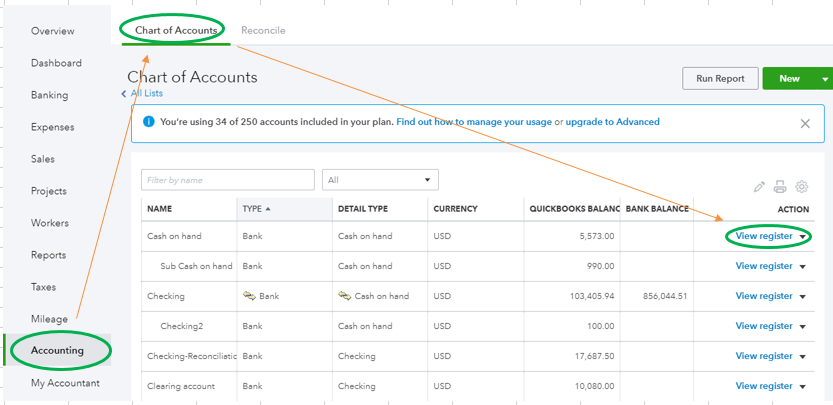This screenshot has width=833, height=405.
Task: Click the upgrade to Advanced link
Action: tap(612, 122)
